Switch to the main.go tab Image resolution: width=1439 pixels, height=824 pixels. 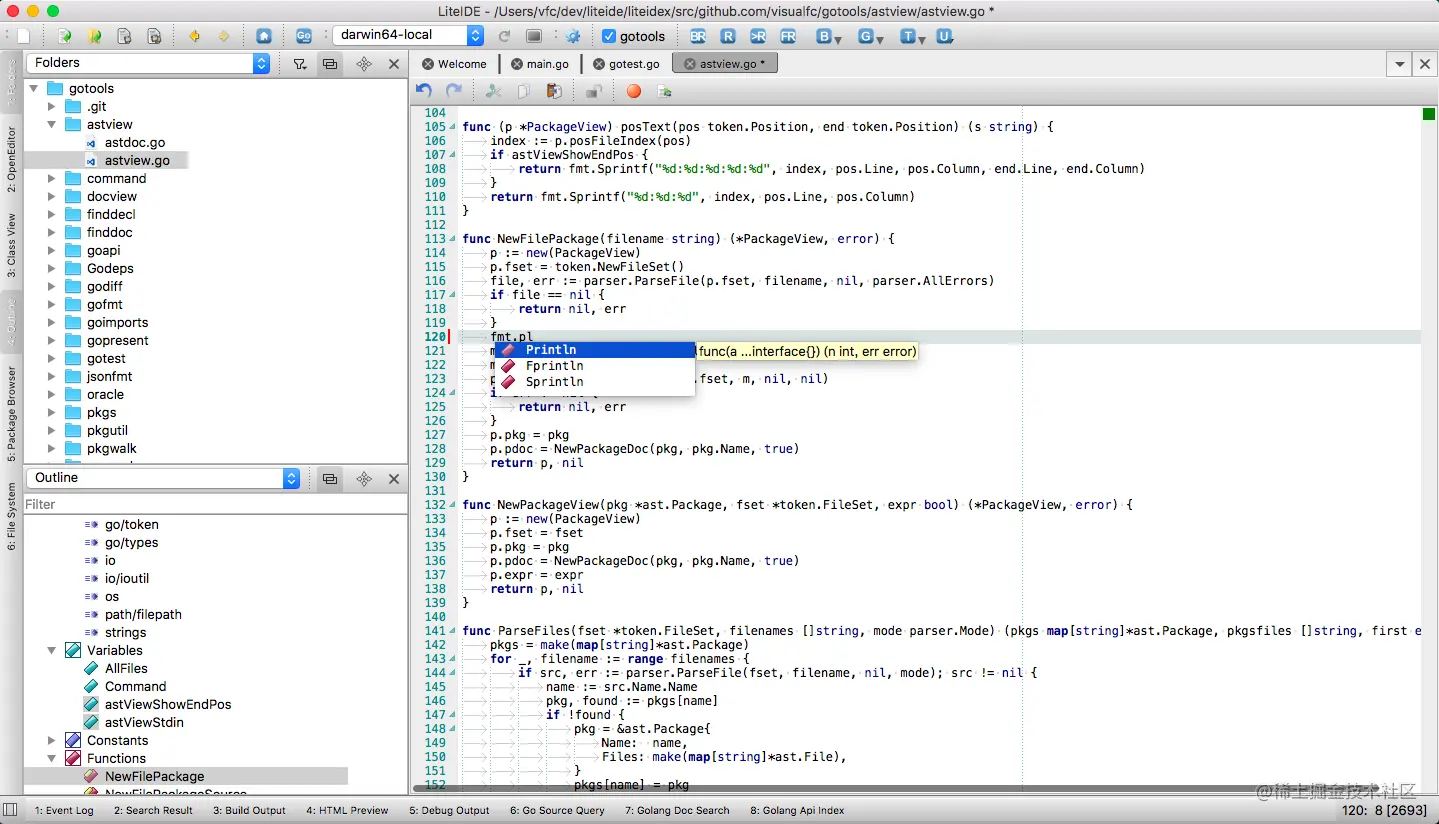tap(540, 64)
